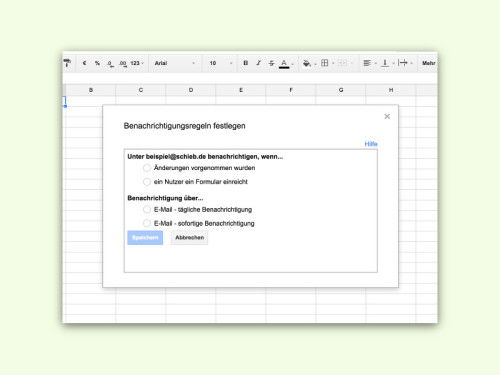Open the font size 10 dropdown
Screen dimensions: 500x375
pos(221,63)
